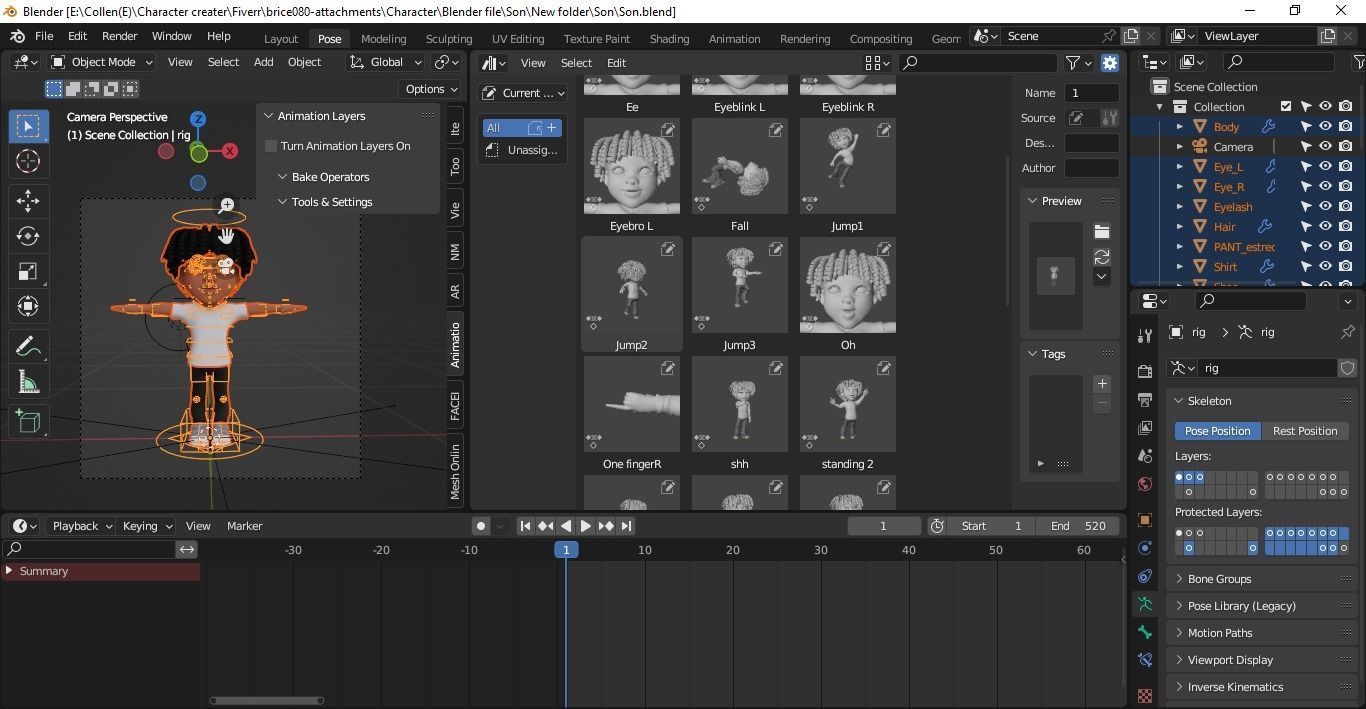Play the animation forward

click(586, 526)
